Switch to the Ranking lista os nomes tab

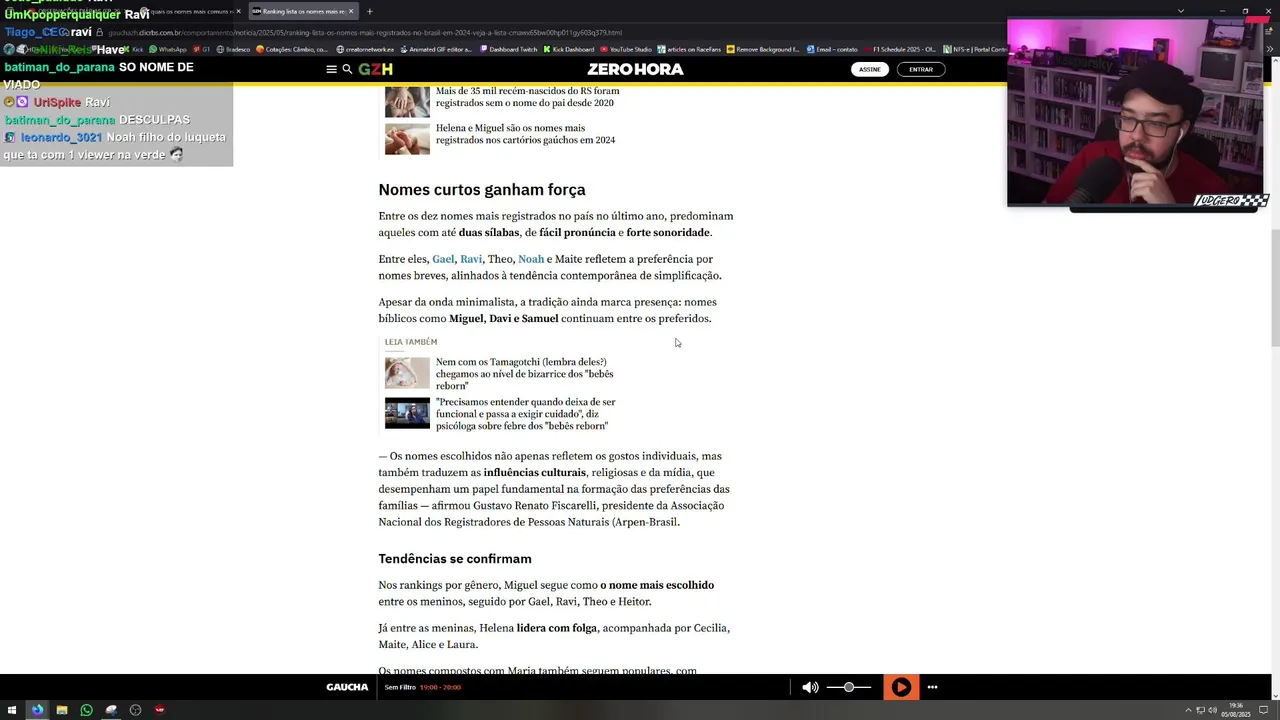tap(303, 11)
